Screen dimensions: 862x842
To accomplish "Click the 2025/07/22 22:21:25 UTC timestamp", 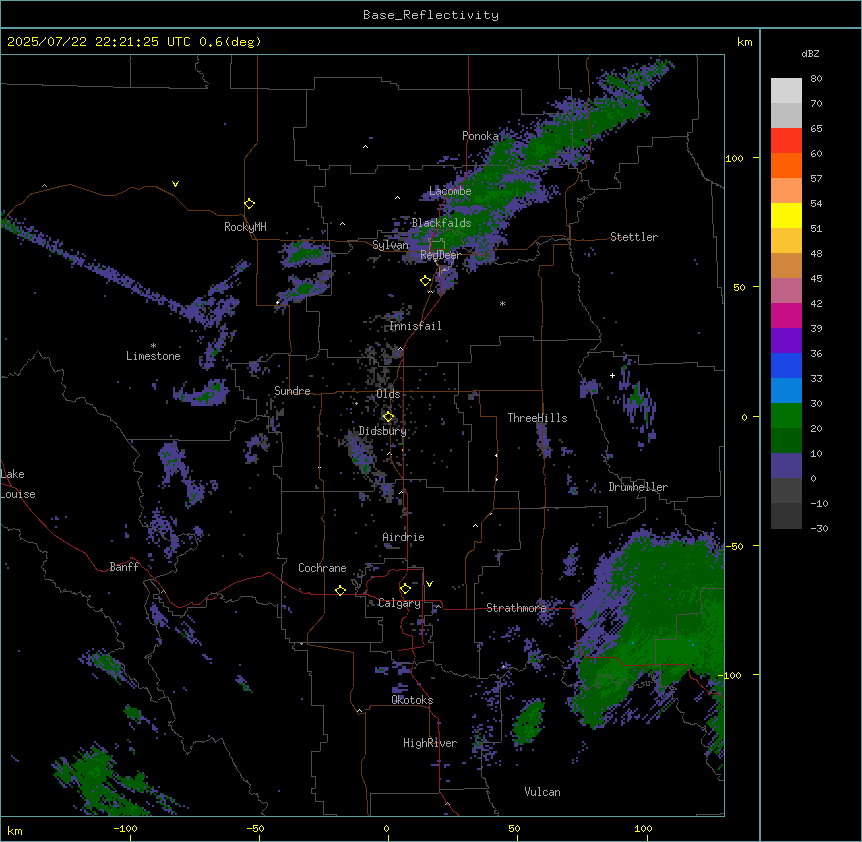I will pyautogui.click(x=99, y=42).
